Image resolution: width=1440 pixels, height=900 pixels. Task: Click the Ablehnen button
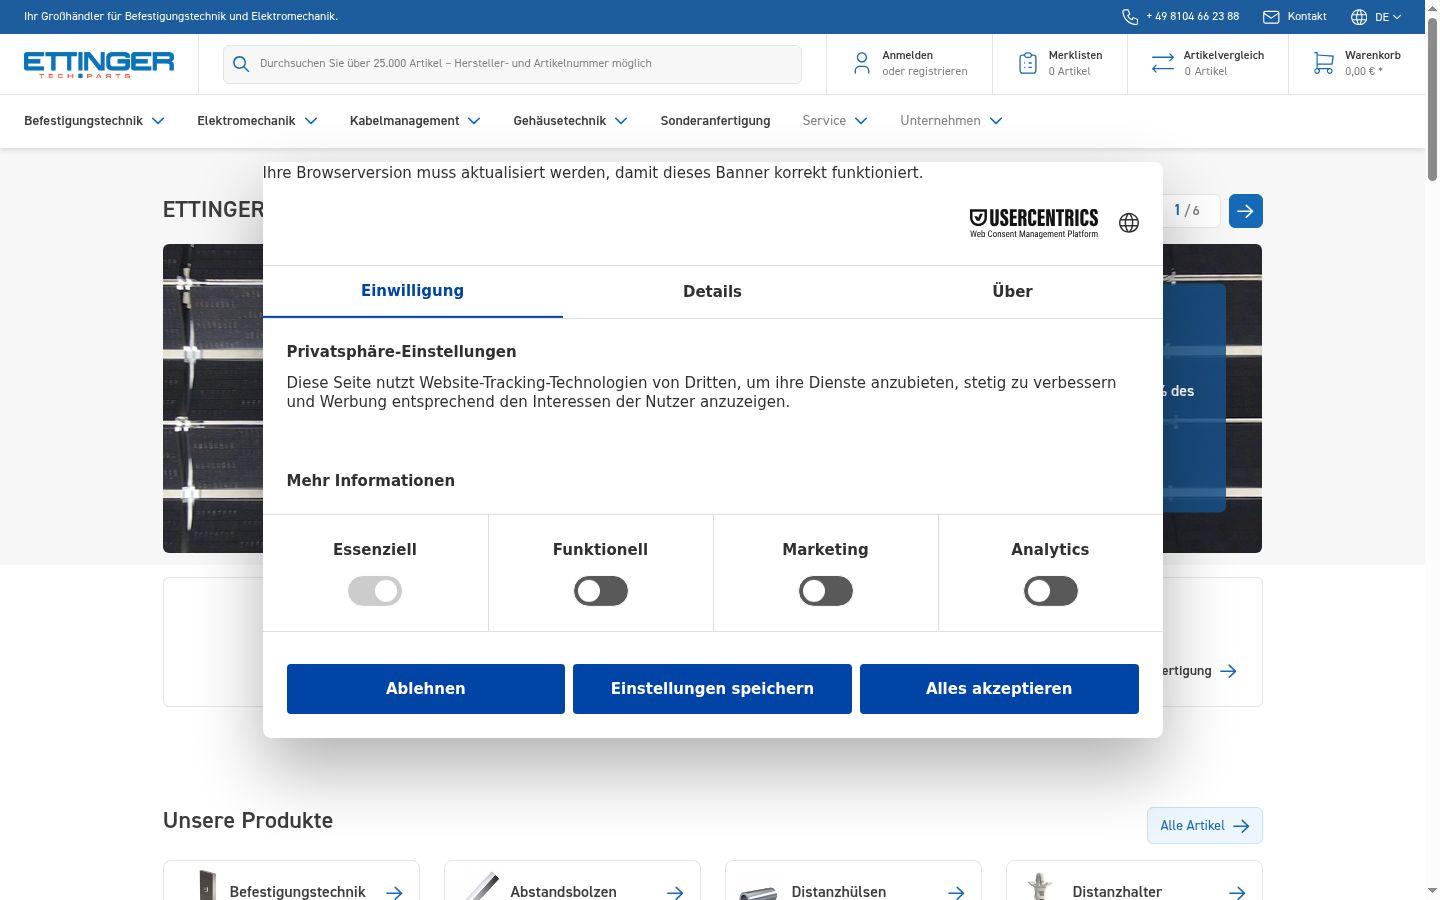pos(426,689)
